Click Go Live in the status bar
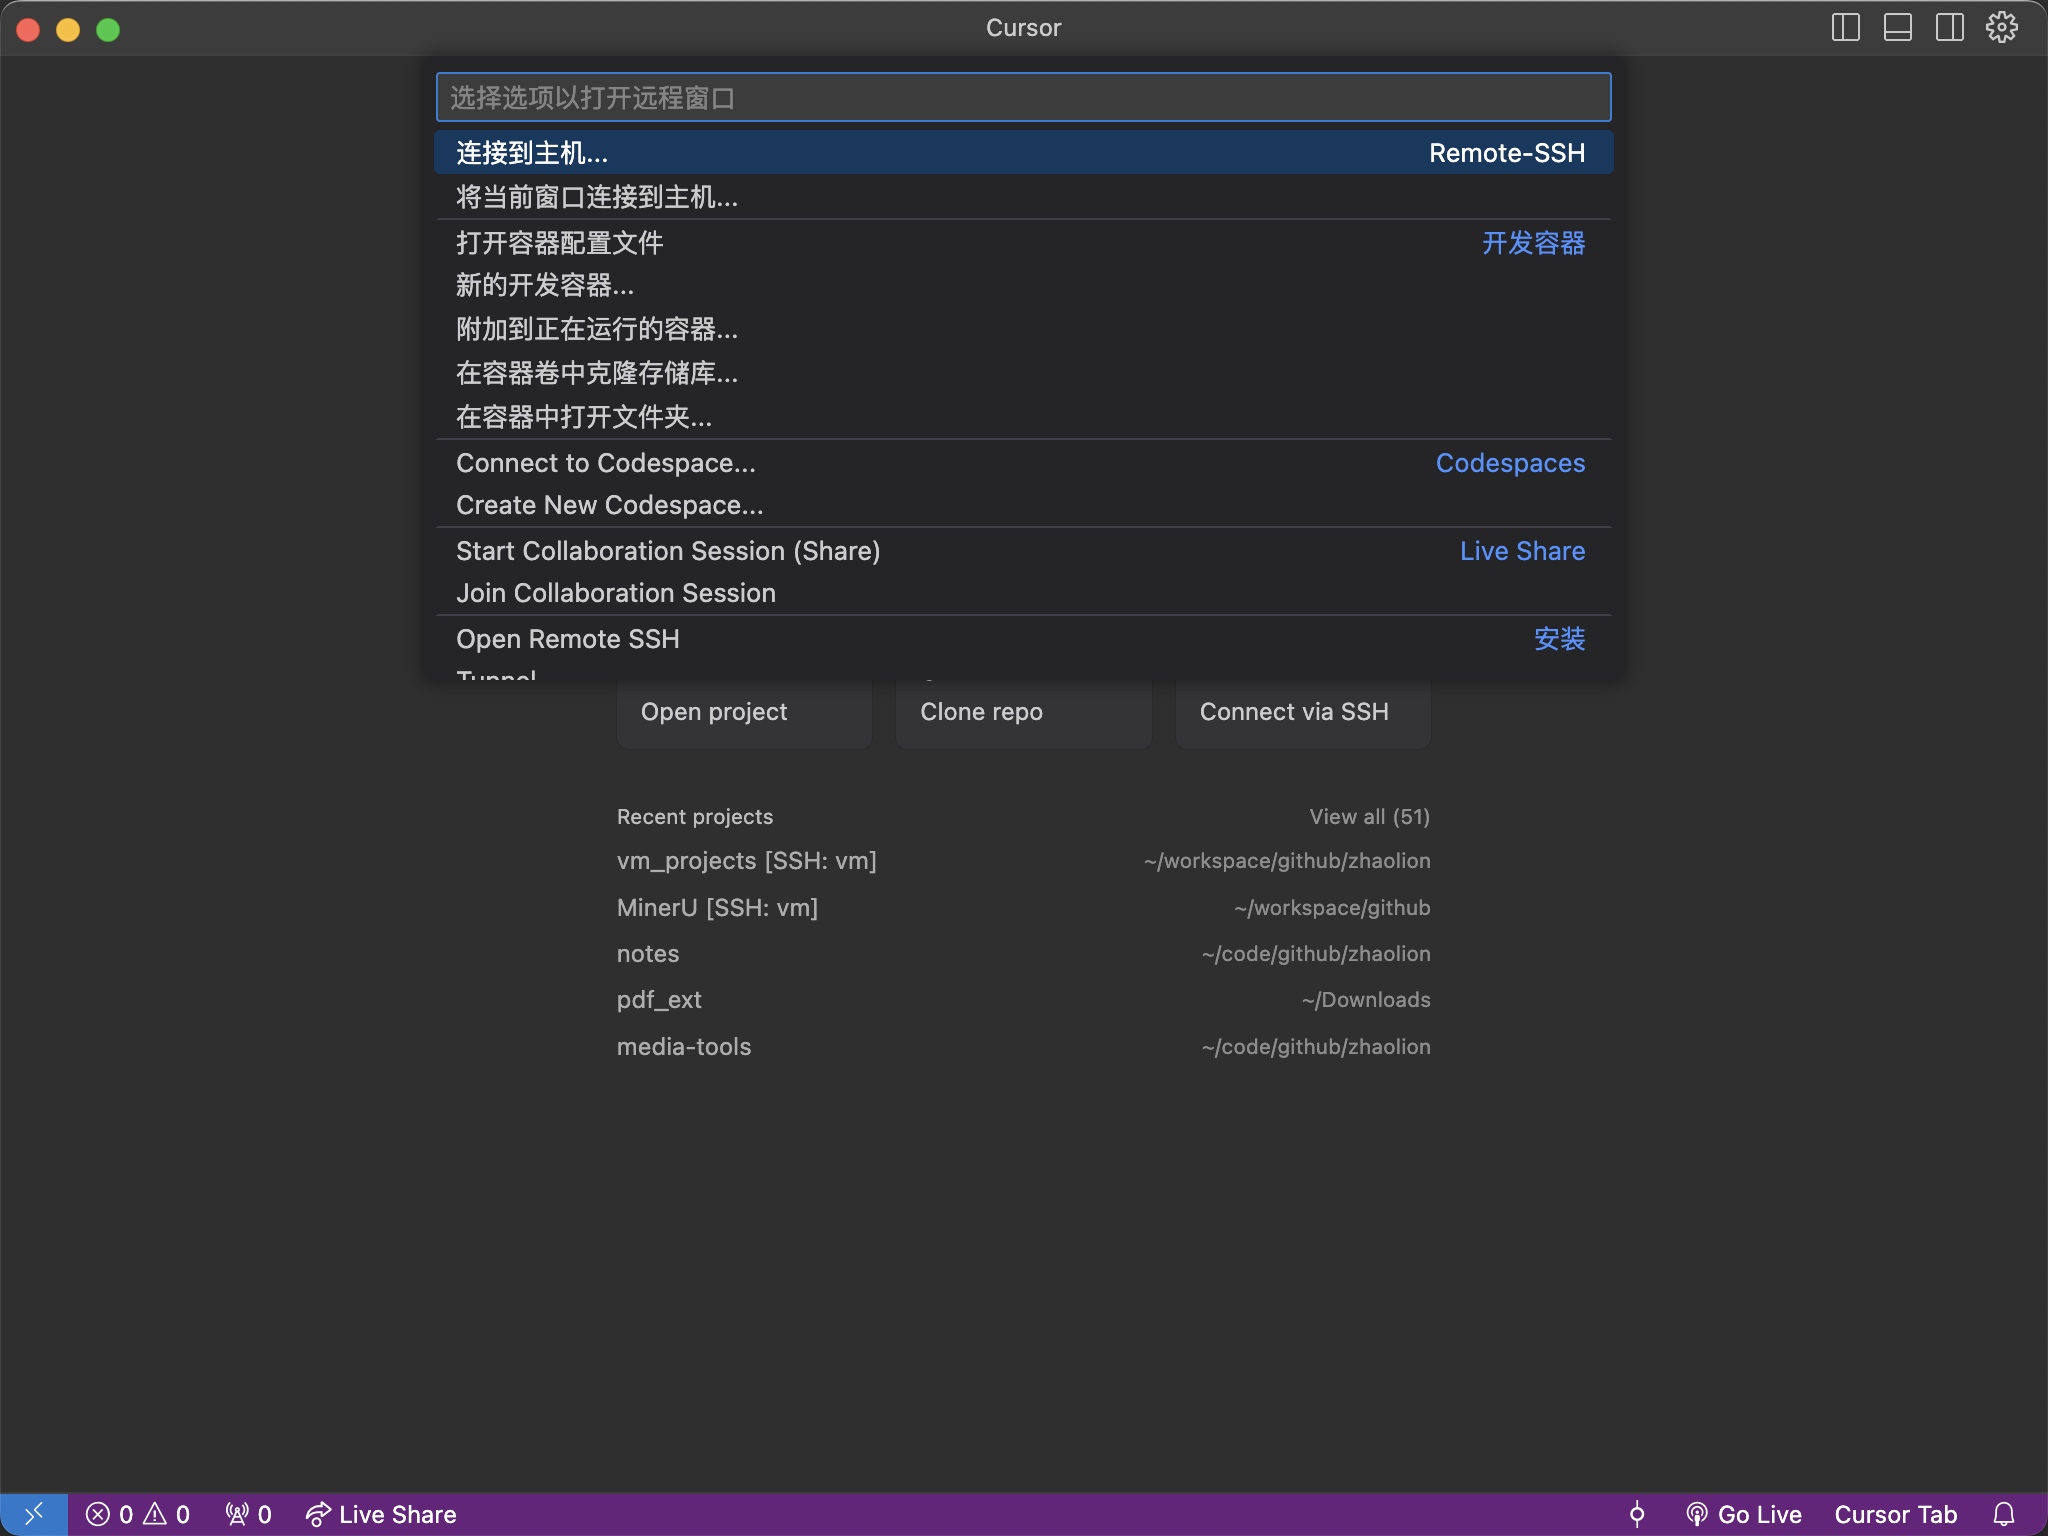This screenshot has height=1536, width=2048. tap(1743, 1514)
